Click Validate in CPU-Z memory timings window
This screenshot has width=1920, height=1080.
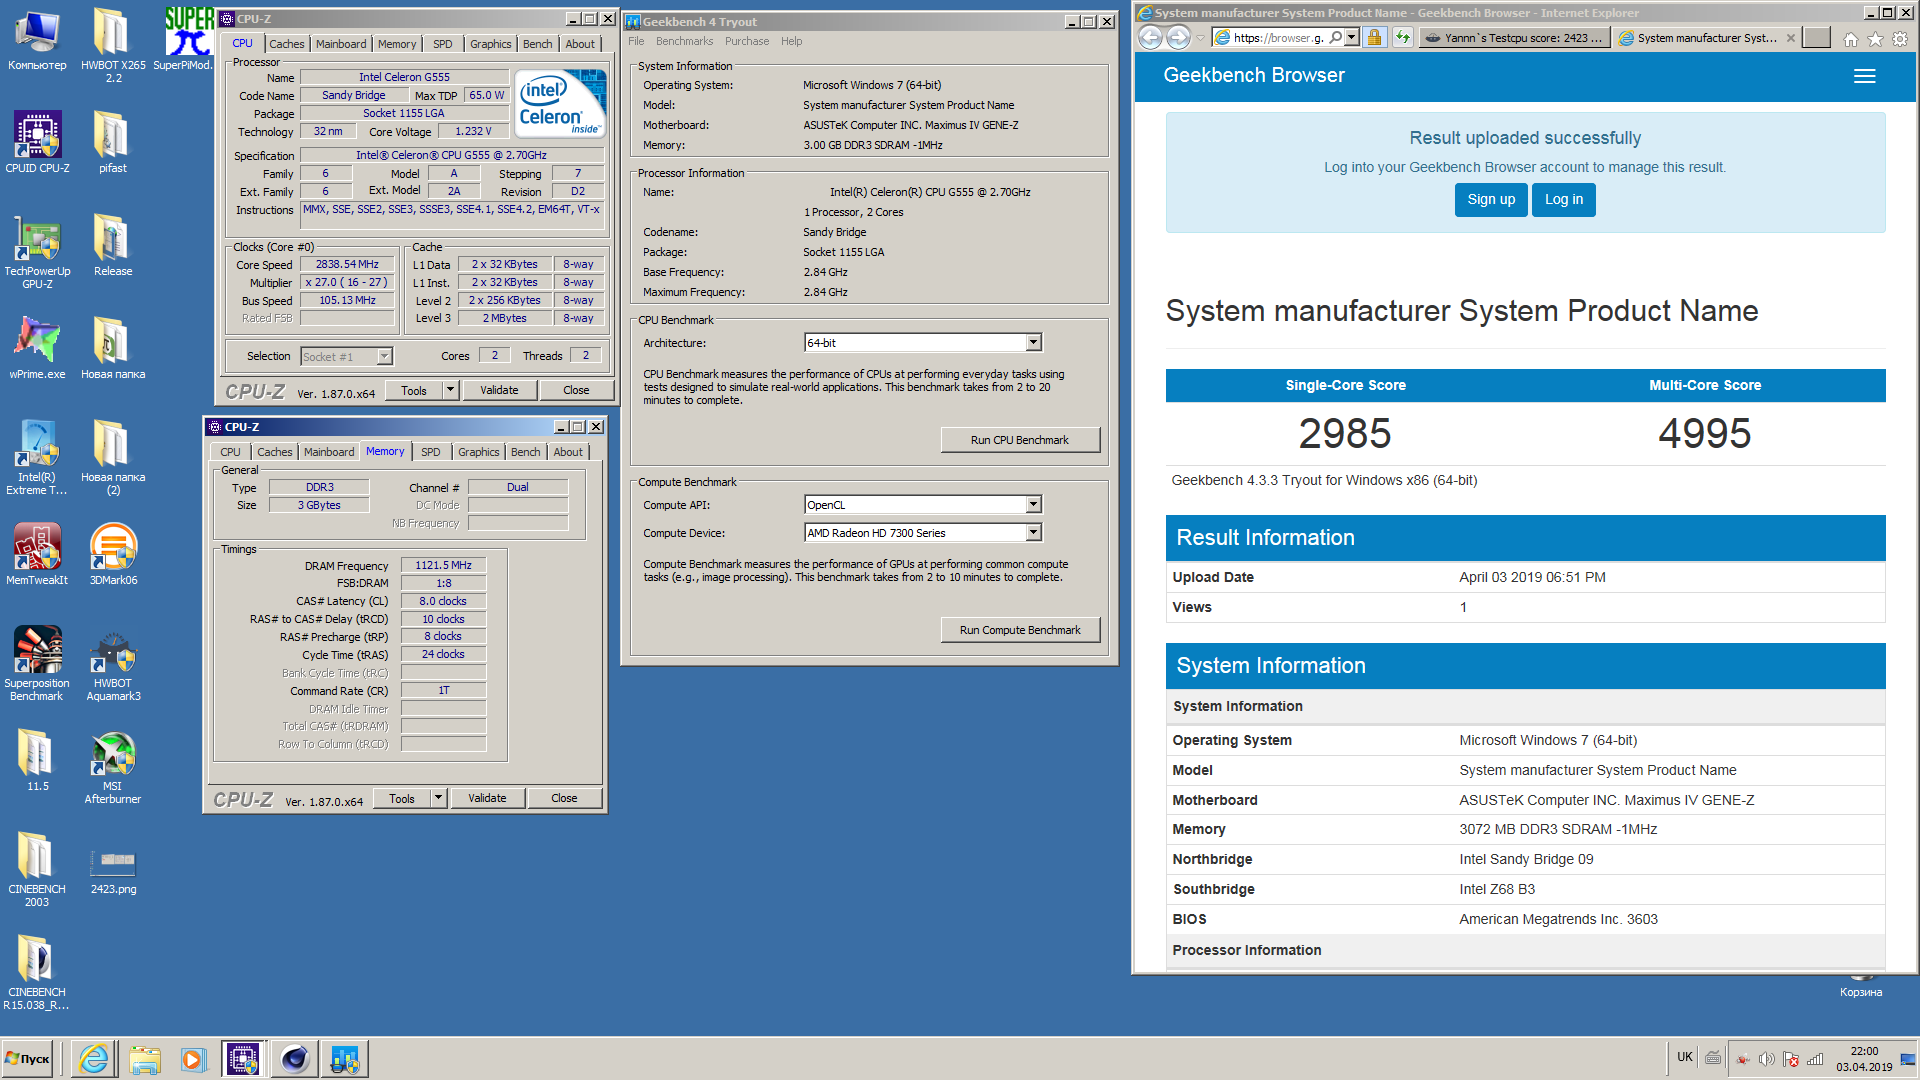[x=487, y=798]
